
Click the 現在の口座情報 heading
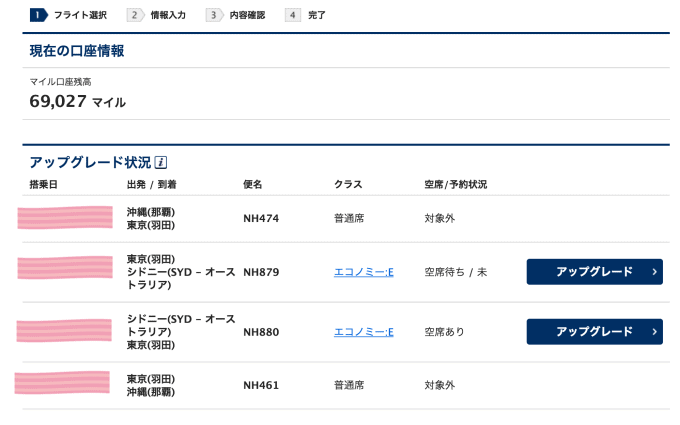tap(77, 51)
